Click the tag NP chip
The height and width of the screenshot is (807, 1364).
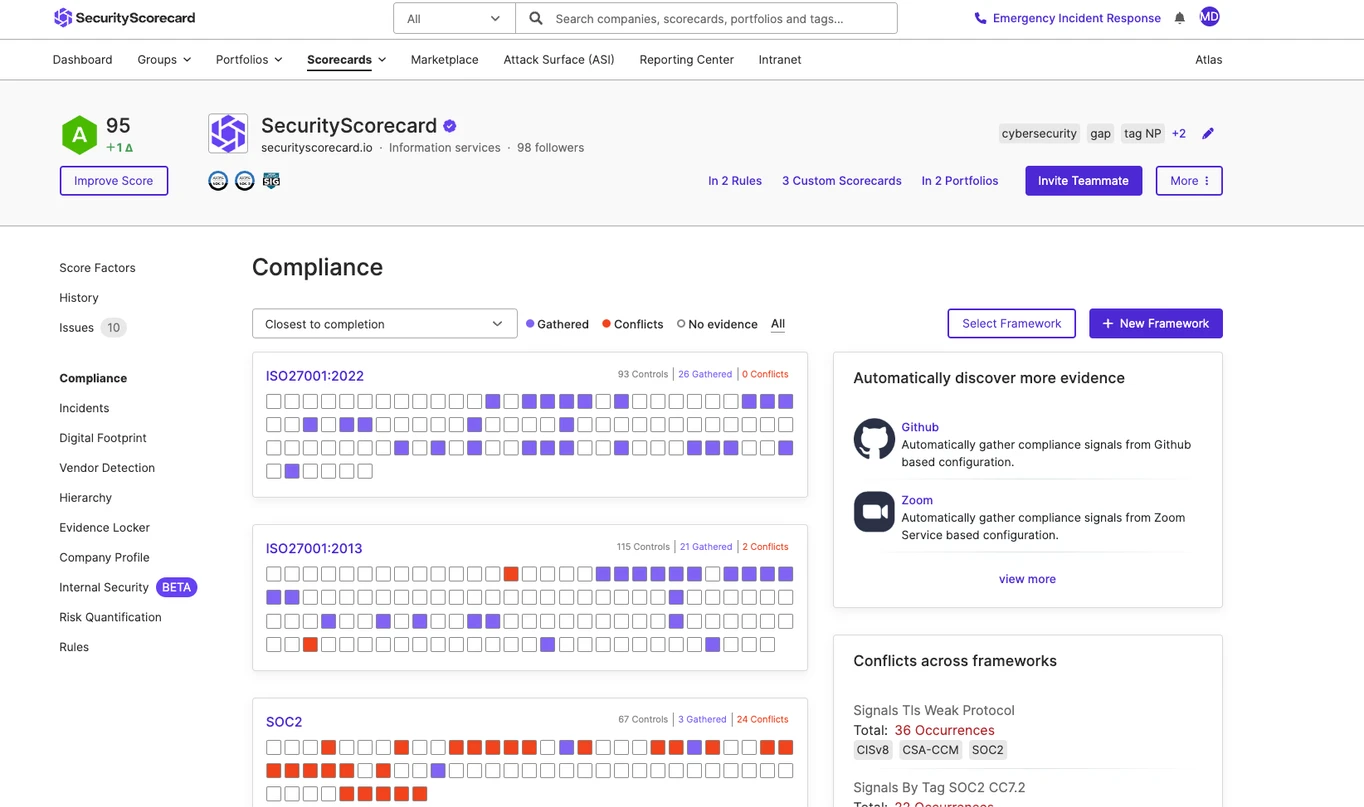tap(1143, 133)
